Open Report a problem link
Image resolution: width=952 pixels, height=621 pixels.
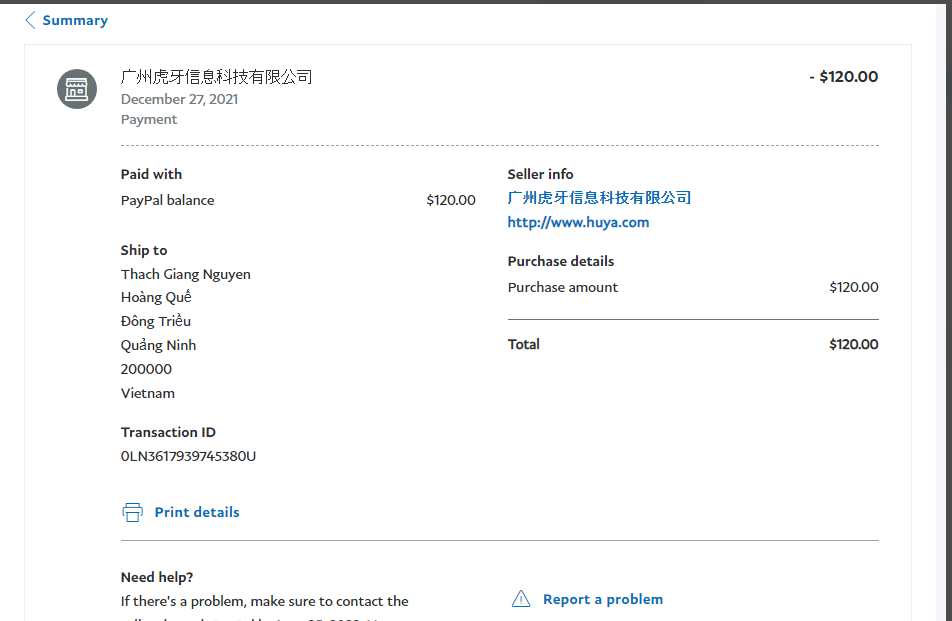(603, 599)
